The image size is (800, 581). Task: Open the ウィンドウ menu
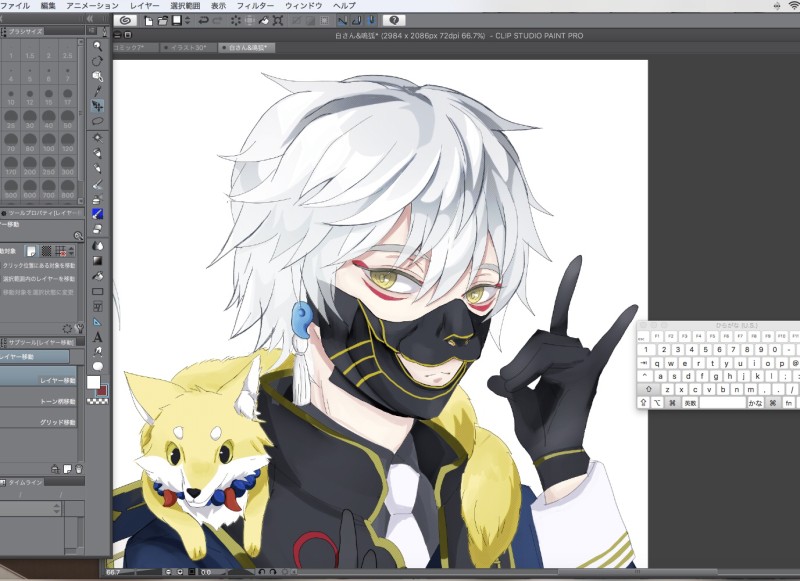[304, 6]
